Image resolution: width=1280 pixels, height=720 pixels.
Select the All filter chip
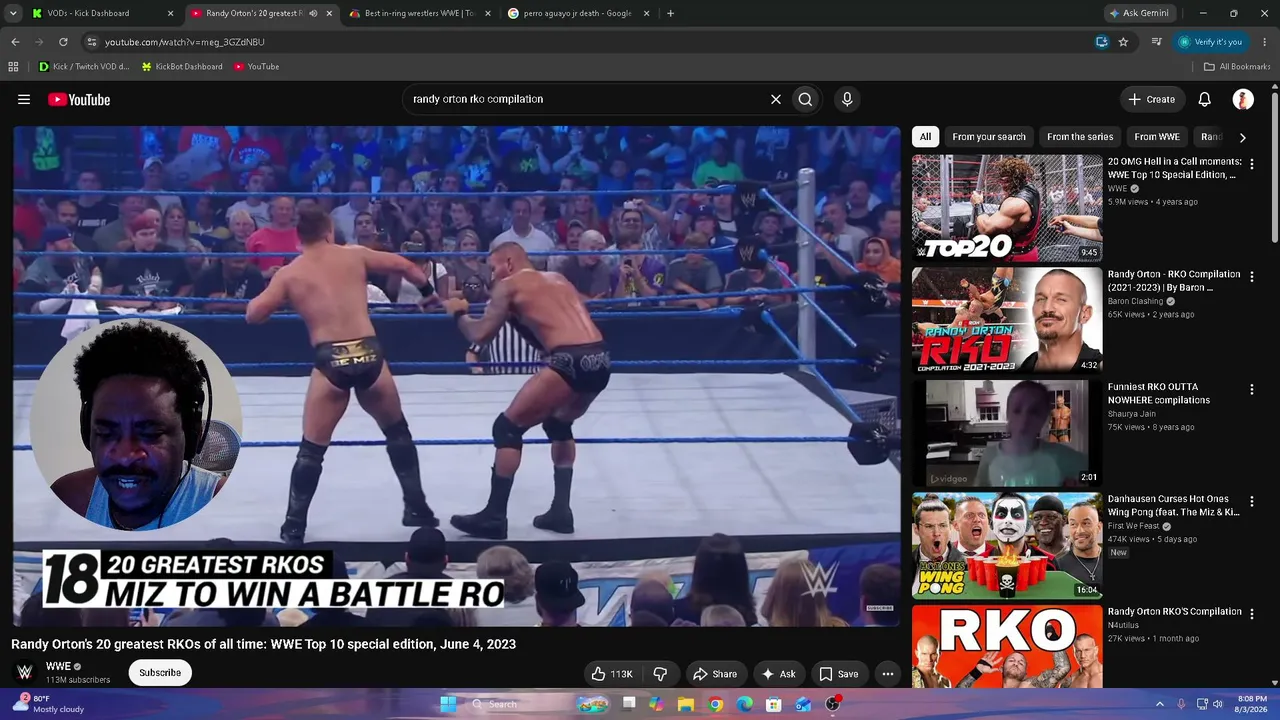click(x=925, y=137)
